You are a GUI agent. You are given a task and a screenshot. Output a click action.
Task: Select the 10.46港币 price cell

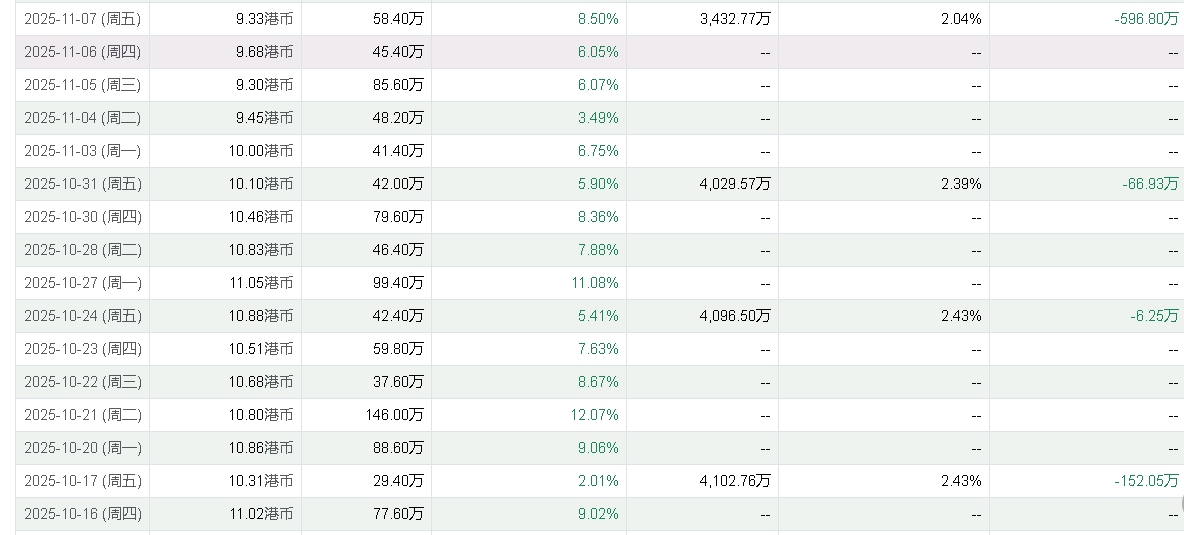point(260,217)
